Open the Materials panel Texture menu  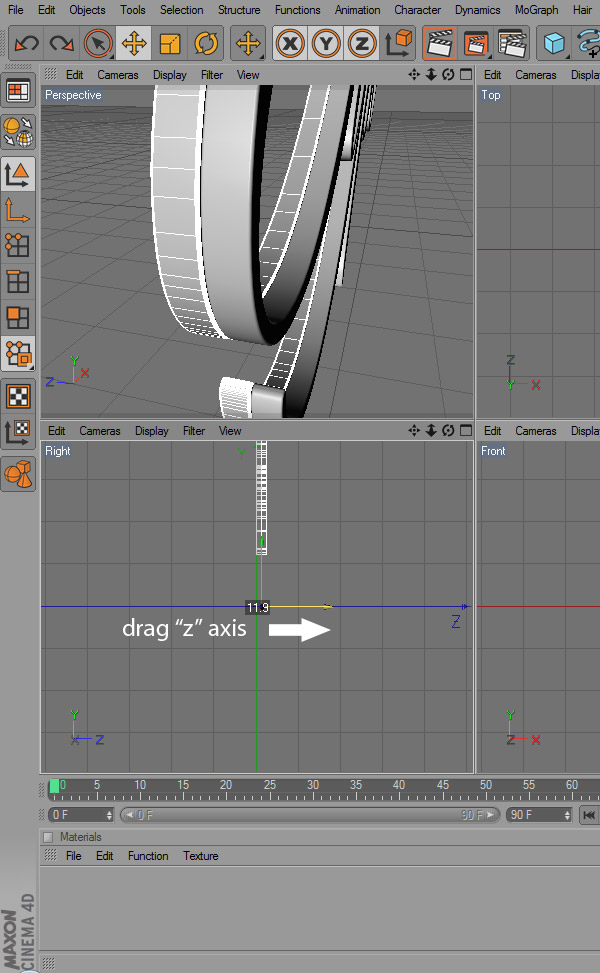(201, 856)
